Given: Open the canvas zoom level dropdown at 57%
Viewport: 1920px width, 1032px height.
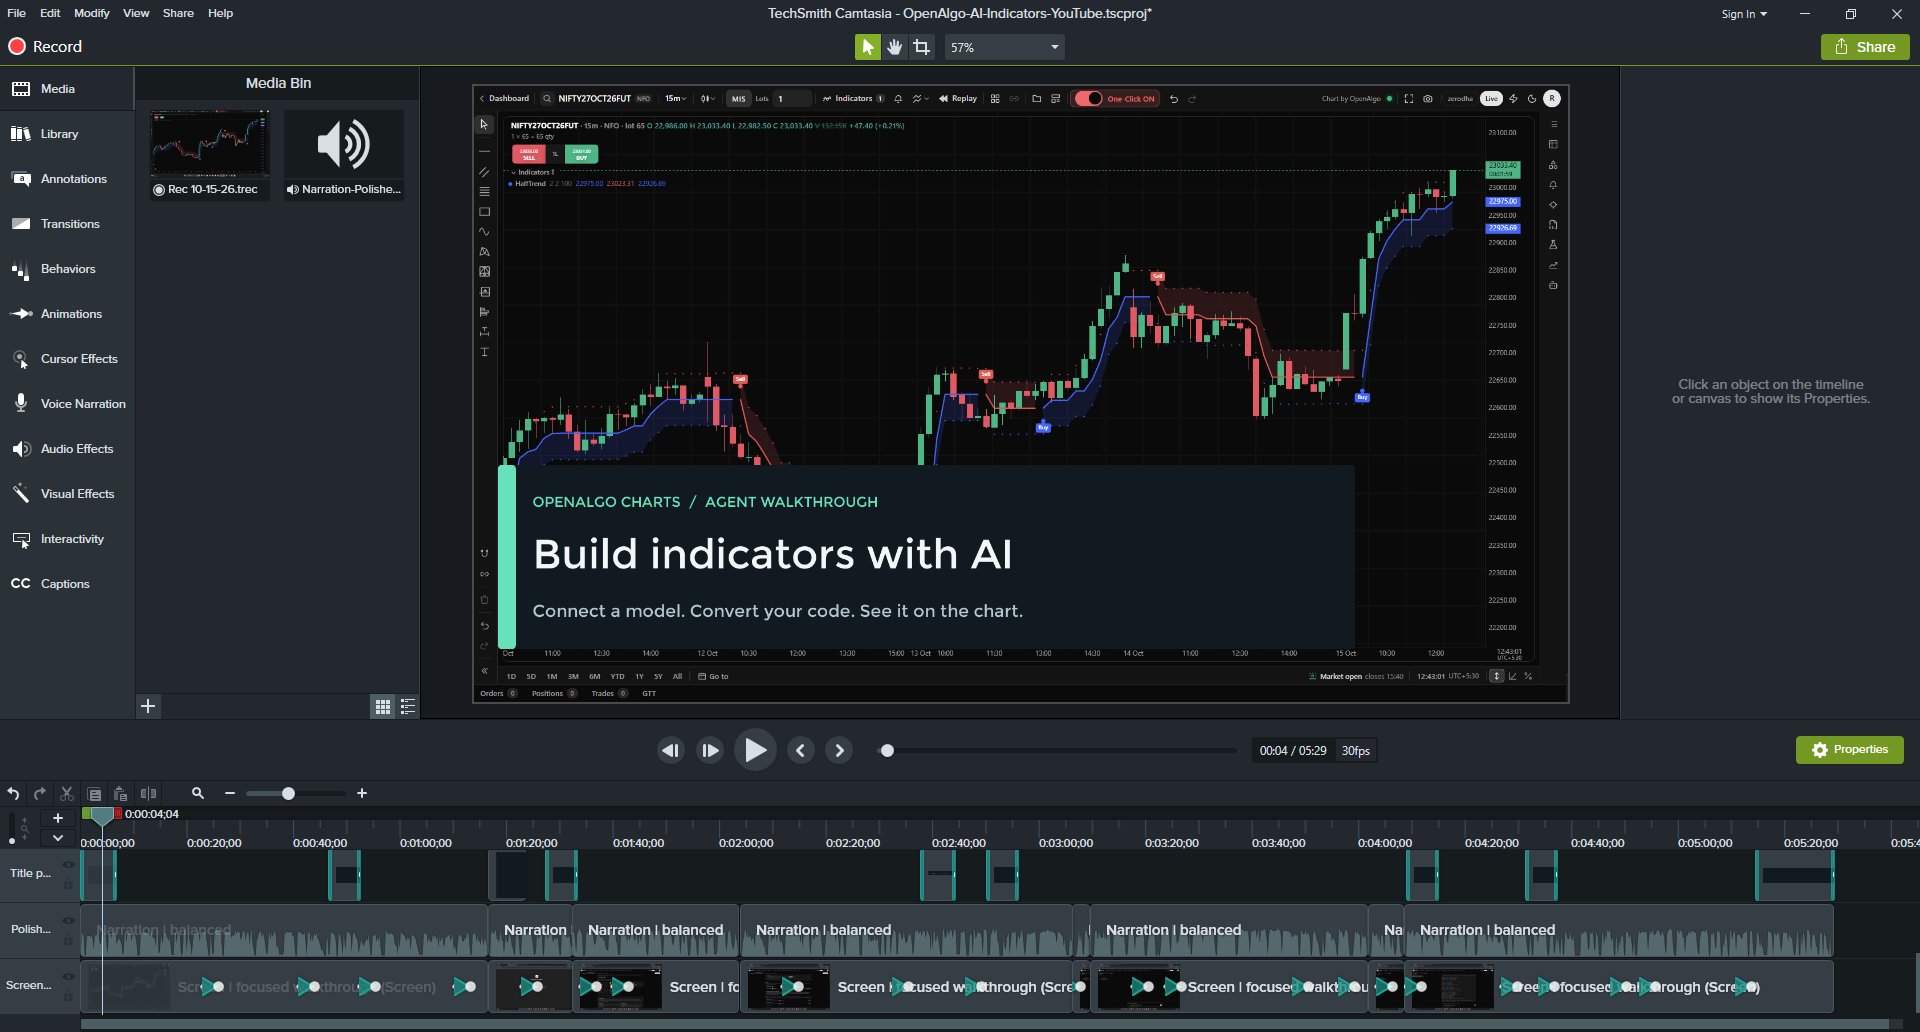Looking at the screenshot, I should 1004,47.
